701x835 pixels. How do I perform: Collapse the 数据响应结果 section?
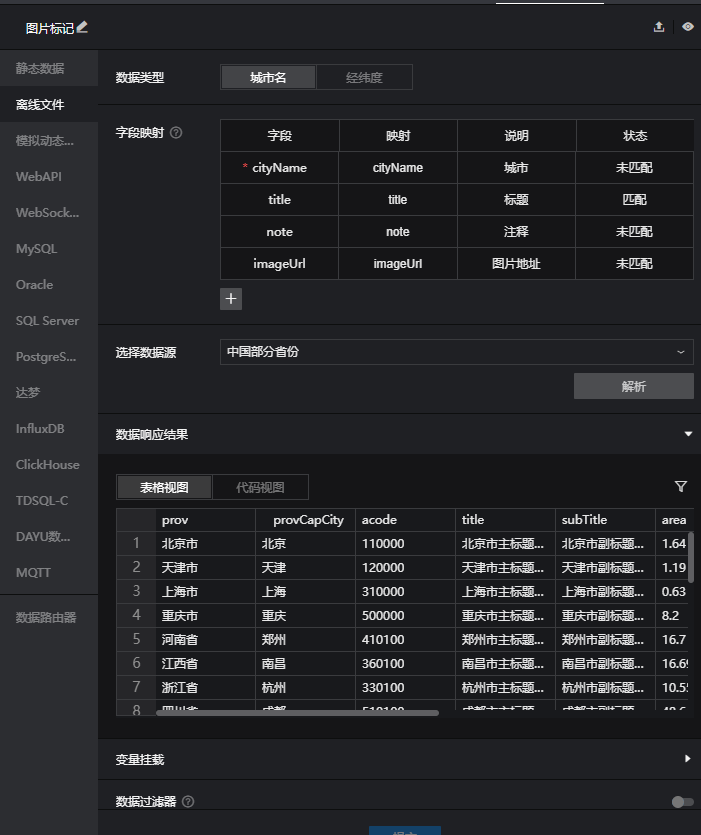click(688, 434)
